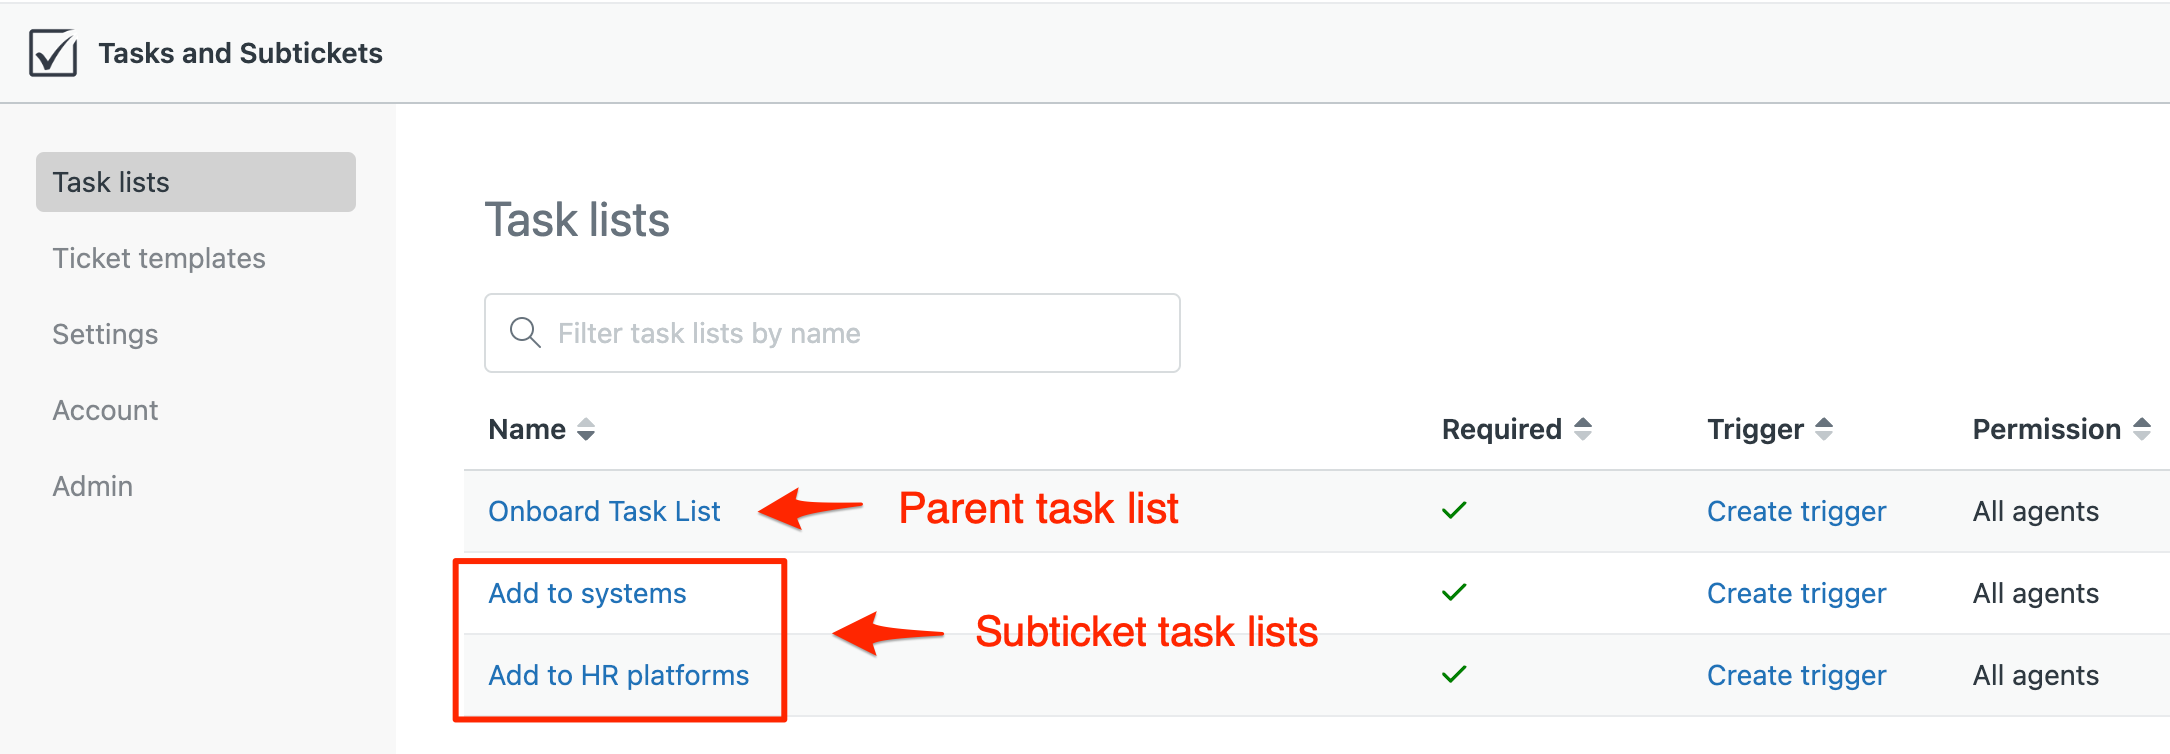The width and height of the screenshot is (2170, 754).
Task: Open Ticket templates in the sidebar
Action: pyautogui.click(x=159, y=258)
